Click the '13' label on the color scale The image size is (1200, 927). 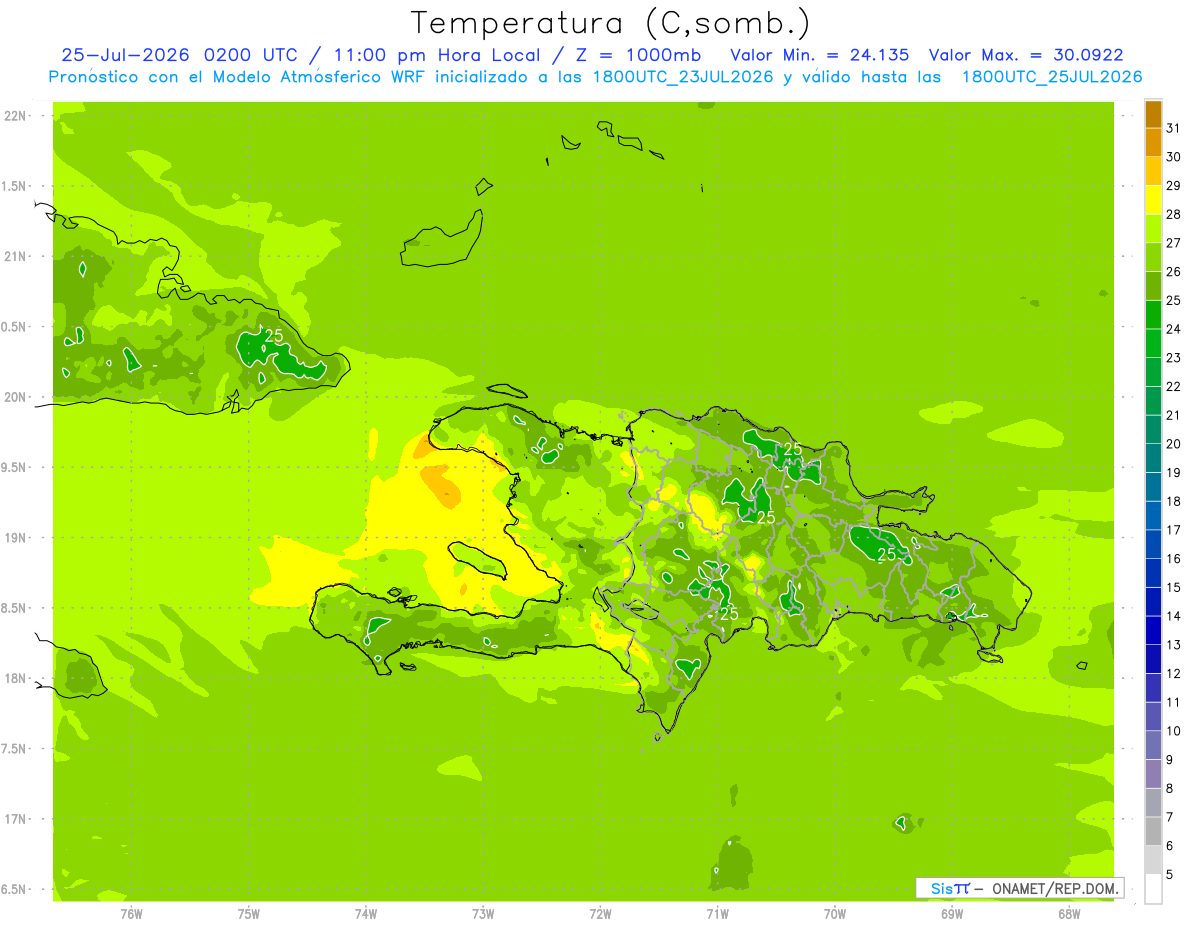(1173, 644)
